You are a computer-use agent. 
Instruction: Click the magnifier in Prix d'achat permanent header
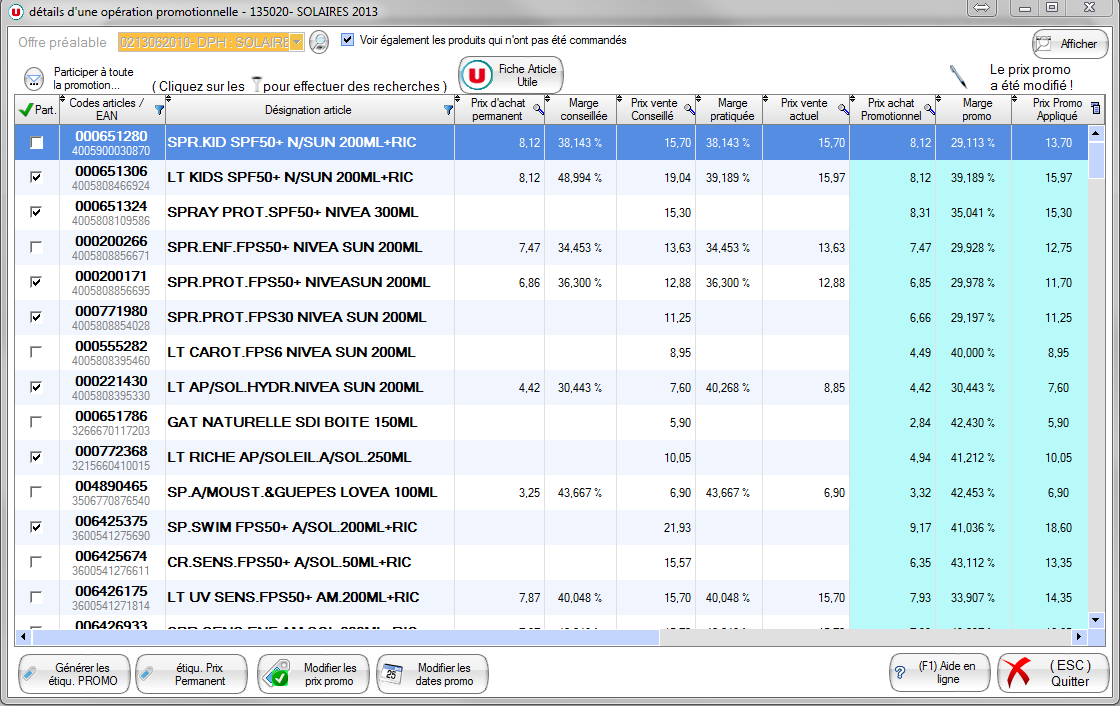538,110
